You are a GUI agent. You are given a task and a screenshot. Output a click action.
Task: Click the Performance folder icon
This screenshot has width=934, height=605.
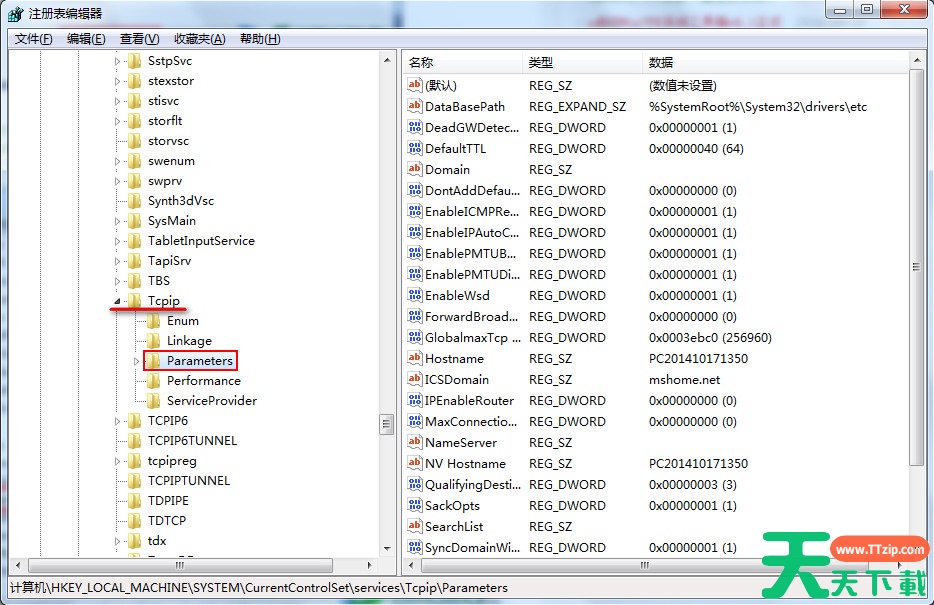point(153,381)
